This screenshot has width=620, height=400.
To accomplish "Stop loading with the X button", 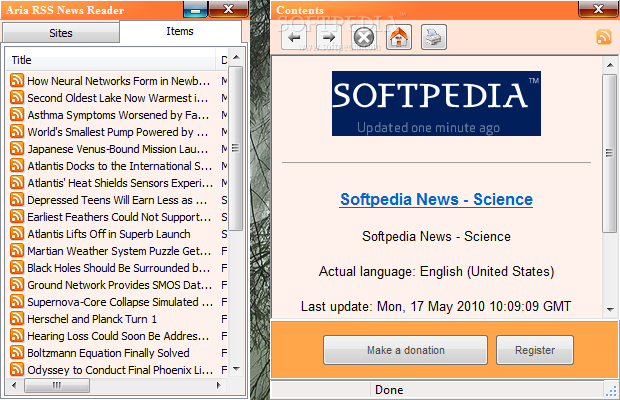I will coord(364,37).
